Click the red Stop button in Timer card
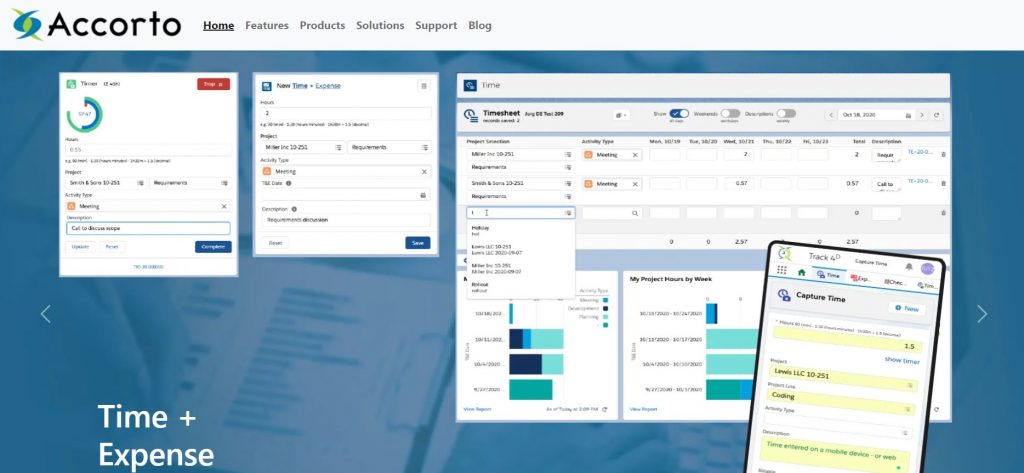The height and width of the screenshot is (473, 1024). click(x=214, y=84)
